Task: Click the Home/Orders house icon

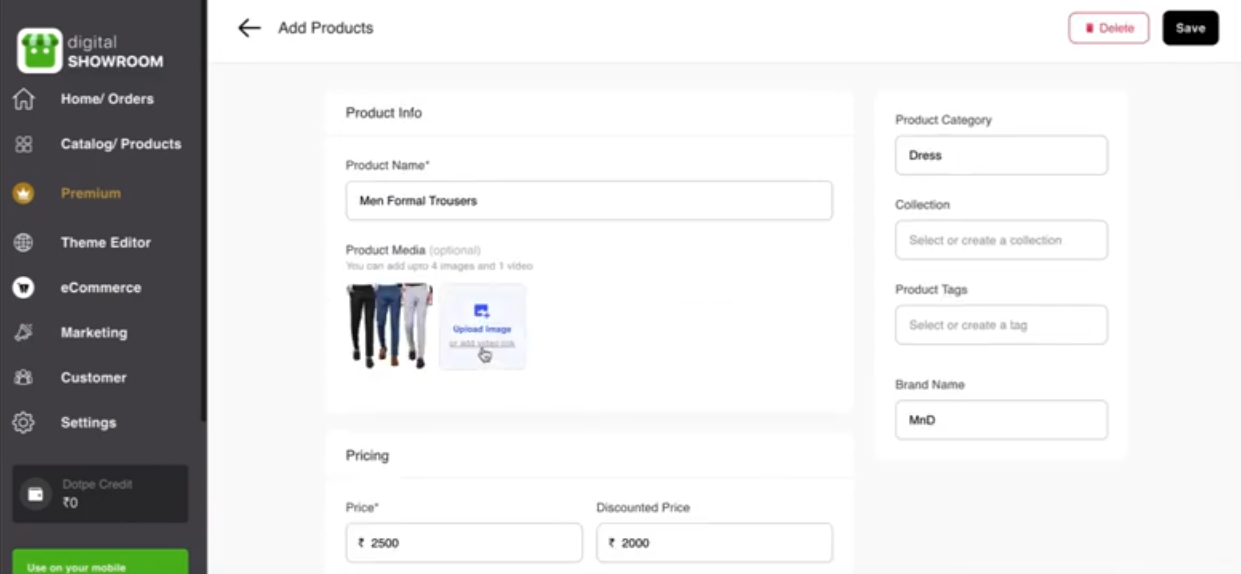Action: (x=23, y=99)
